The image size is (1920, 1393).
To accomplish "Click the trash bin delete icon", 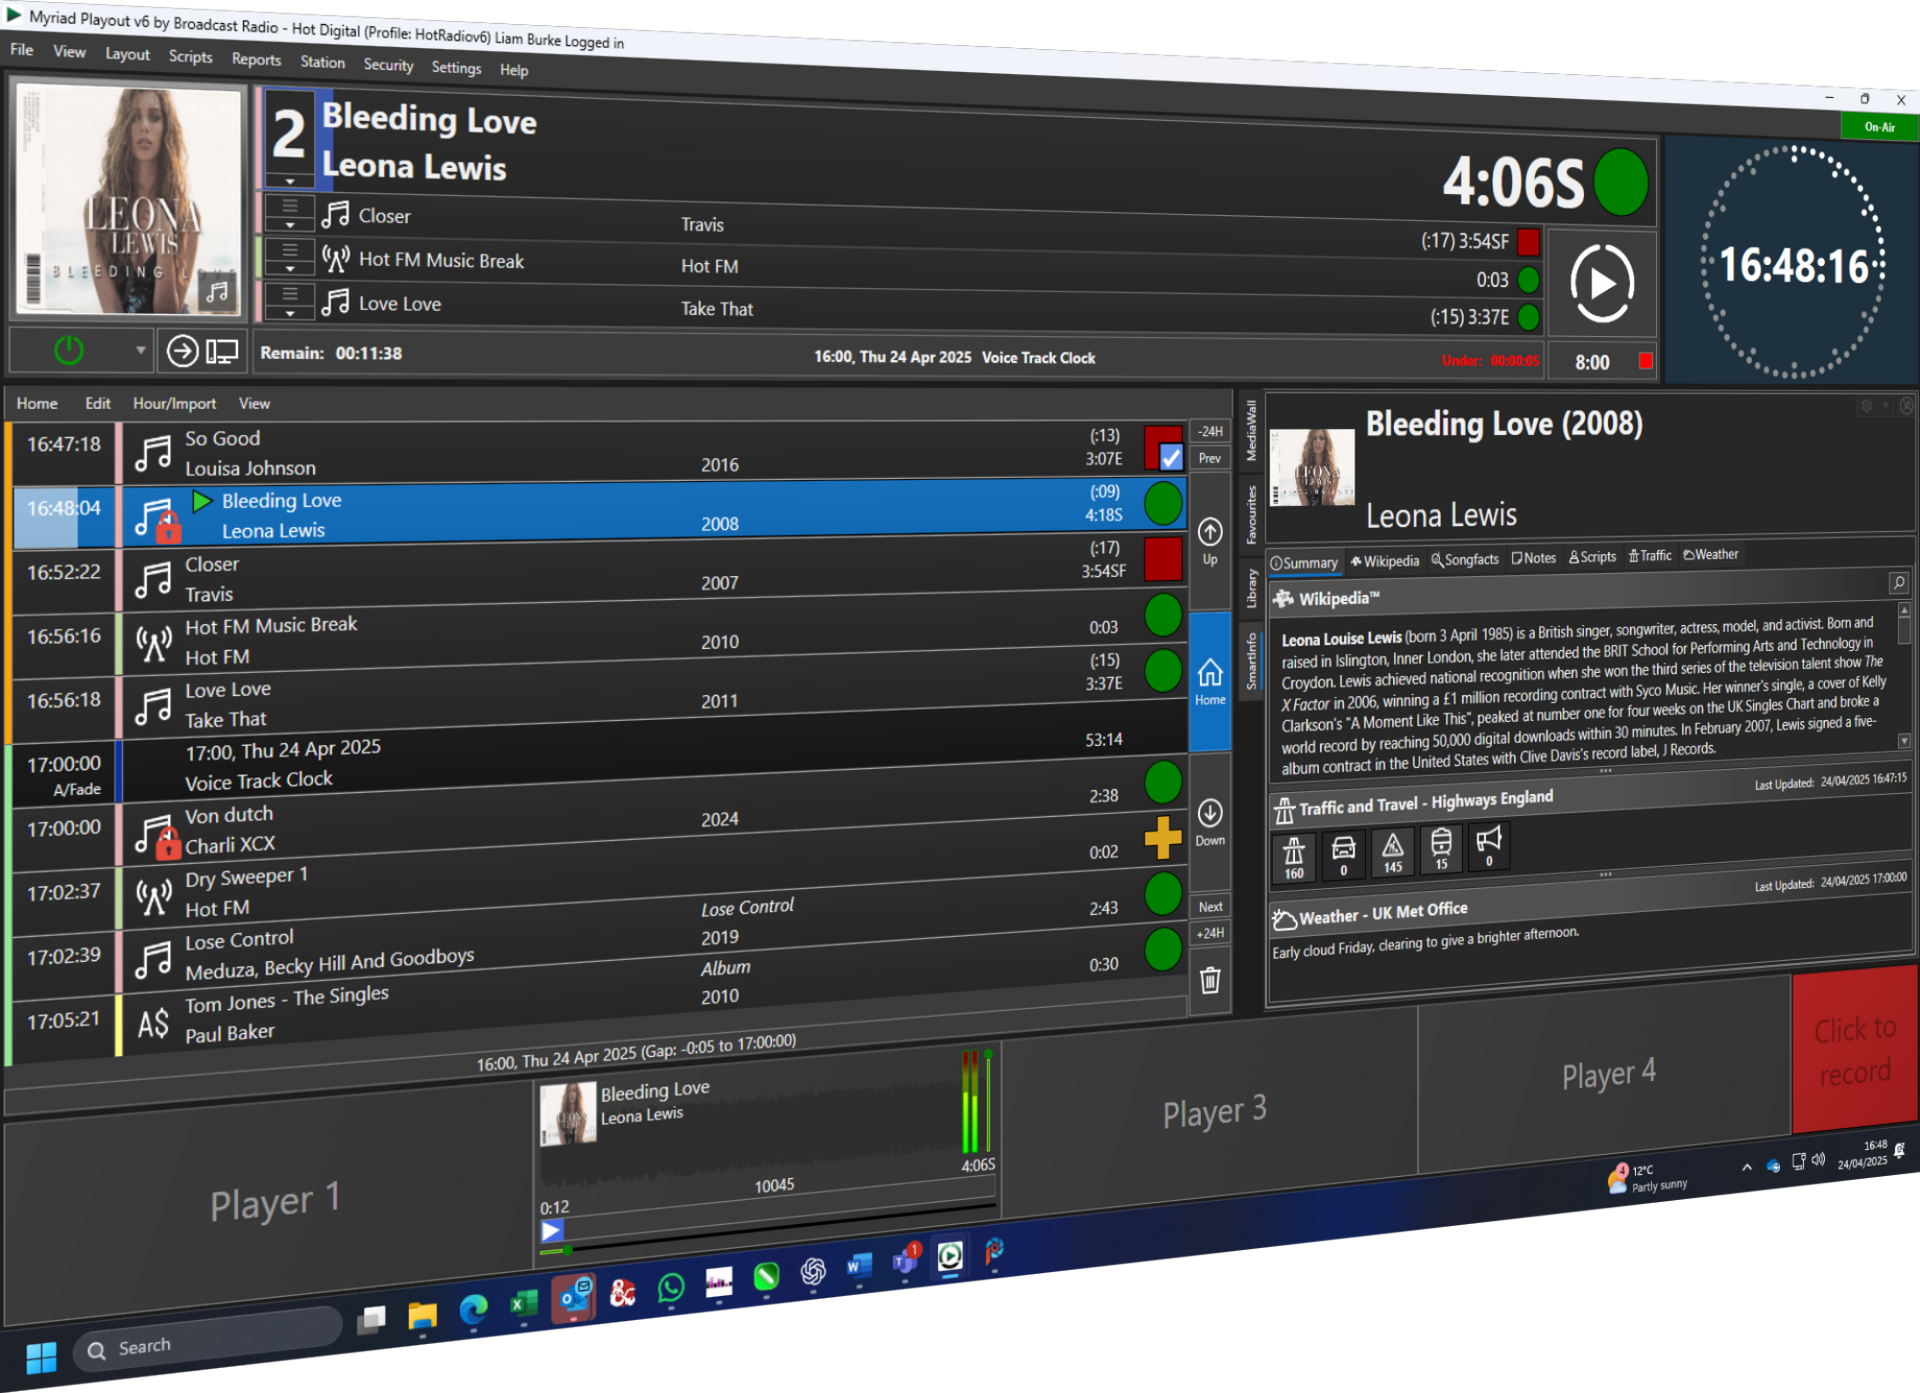I will [1210, 980].
